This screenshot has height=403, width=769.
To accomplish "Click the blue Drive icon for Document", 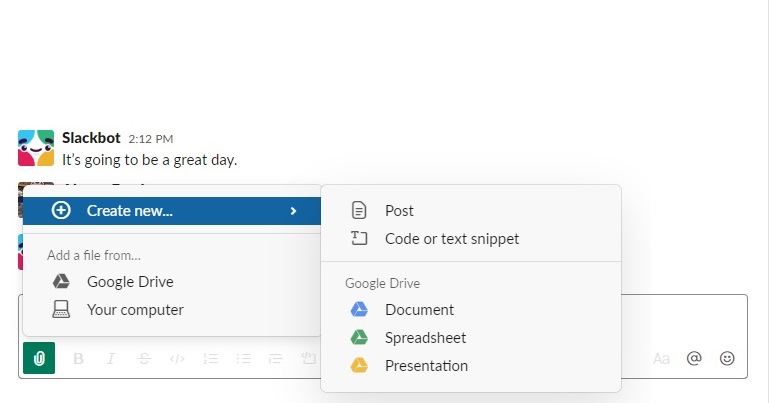I will (x=359, y=309).
